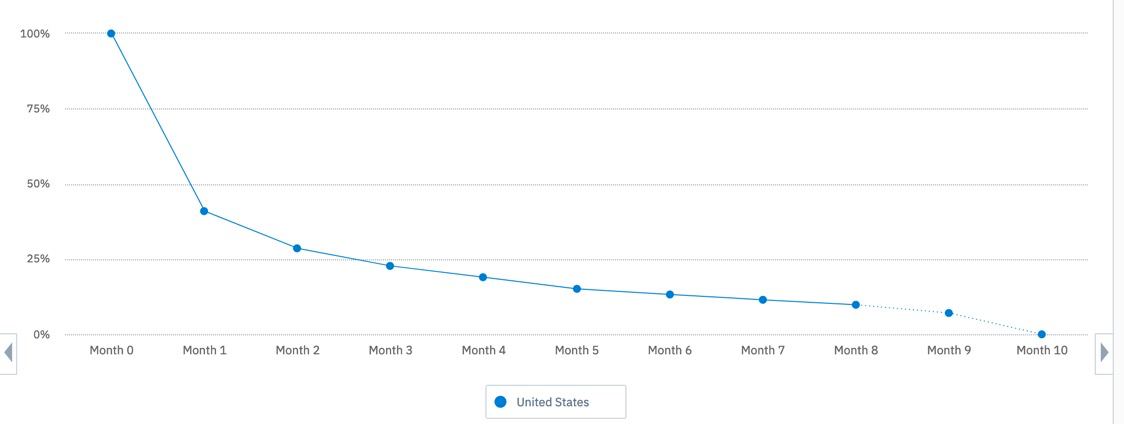Pick the Month 3 data point

(390, 266)
